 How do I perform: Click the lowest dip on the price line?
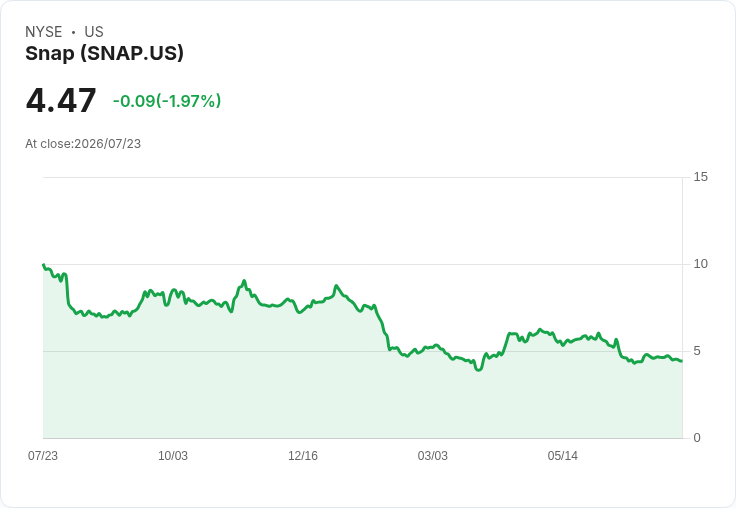coord(478,369)
